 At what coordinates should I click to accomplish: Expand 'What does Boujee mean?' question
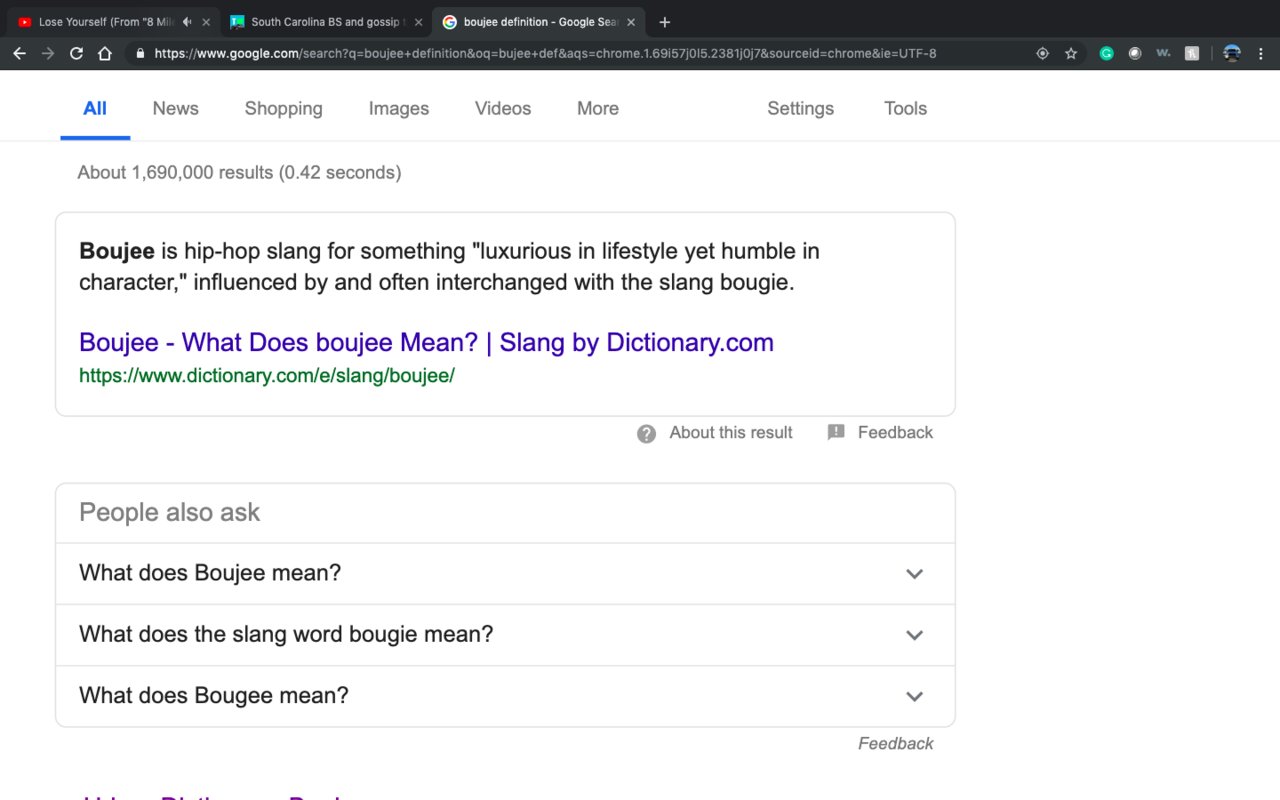(x=505, y=573)
